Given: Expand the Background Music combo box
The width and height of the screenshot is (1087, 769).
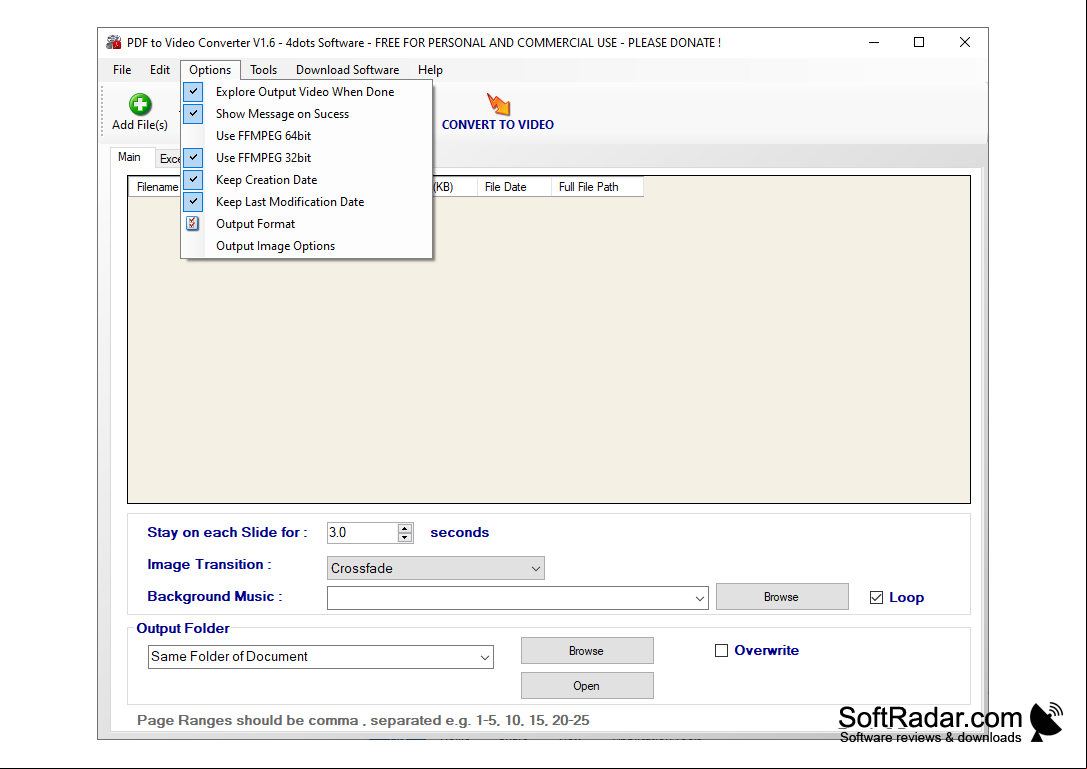Looking at the screenshot, I should point(699,598).
